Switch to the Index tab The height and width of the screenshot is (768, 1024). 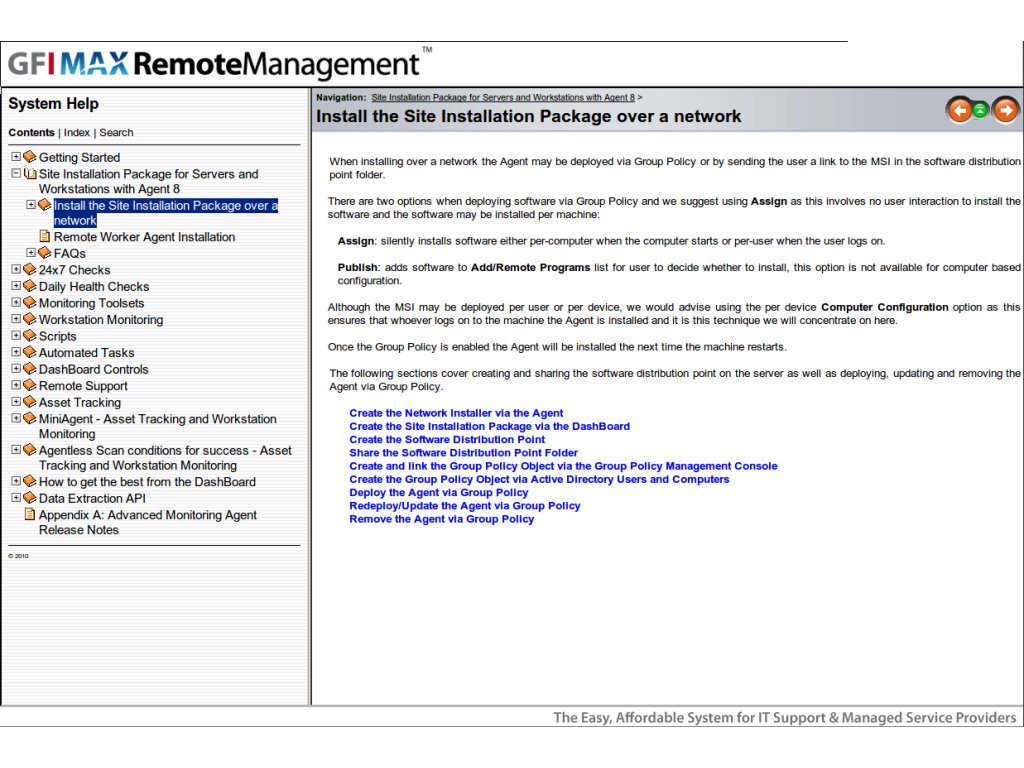click(77, 133)
